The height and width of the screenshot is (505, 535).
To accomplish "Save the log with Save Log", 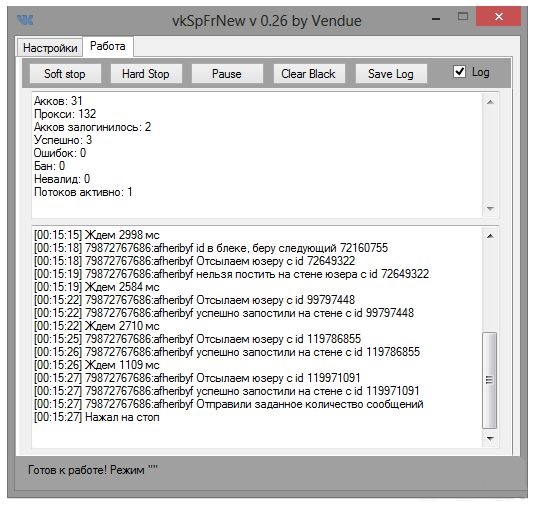I will [x=391, y=74].
